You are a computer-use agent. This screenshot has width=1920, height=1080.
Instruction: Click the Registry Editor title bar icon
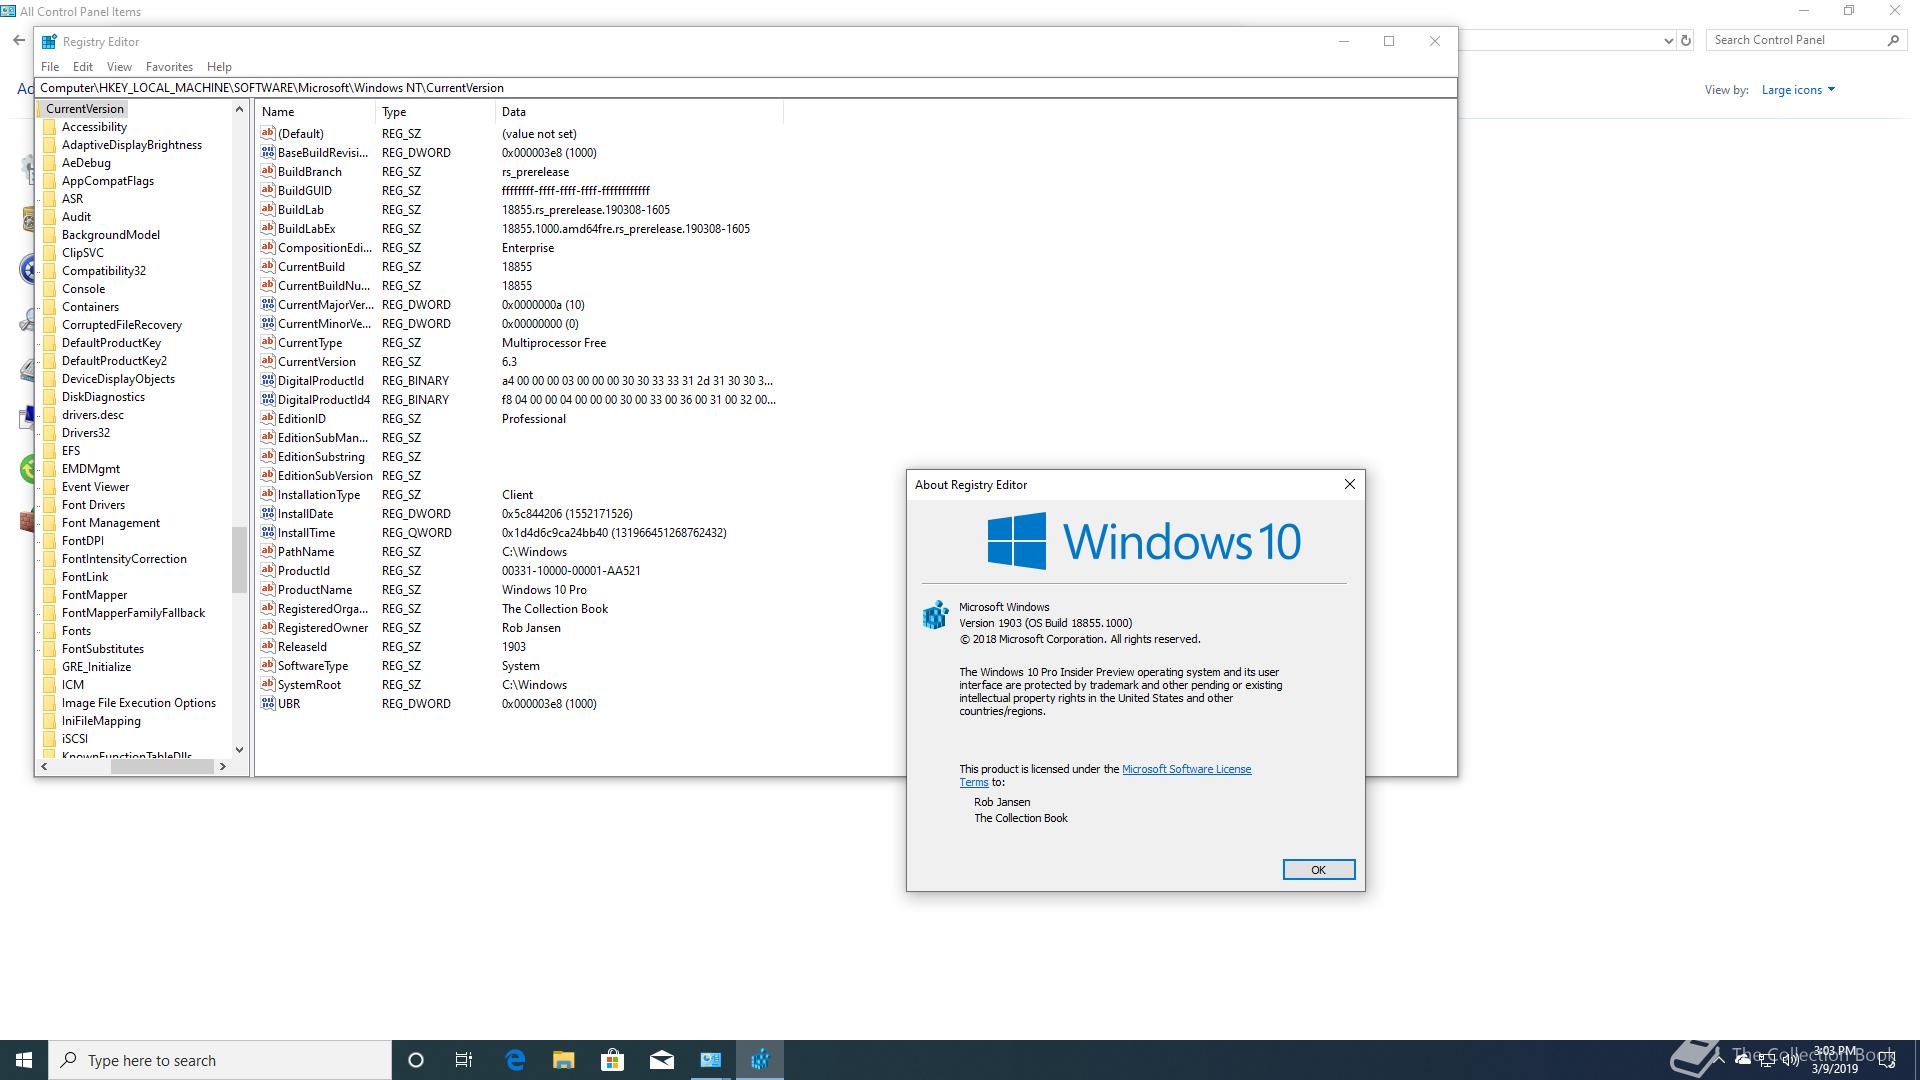[49, 41]
